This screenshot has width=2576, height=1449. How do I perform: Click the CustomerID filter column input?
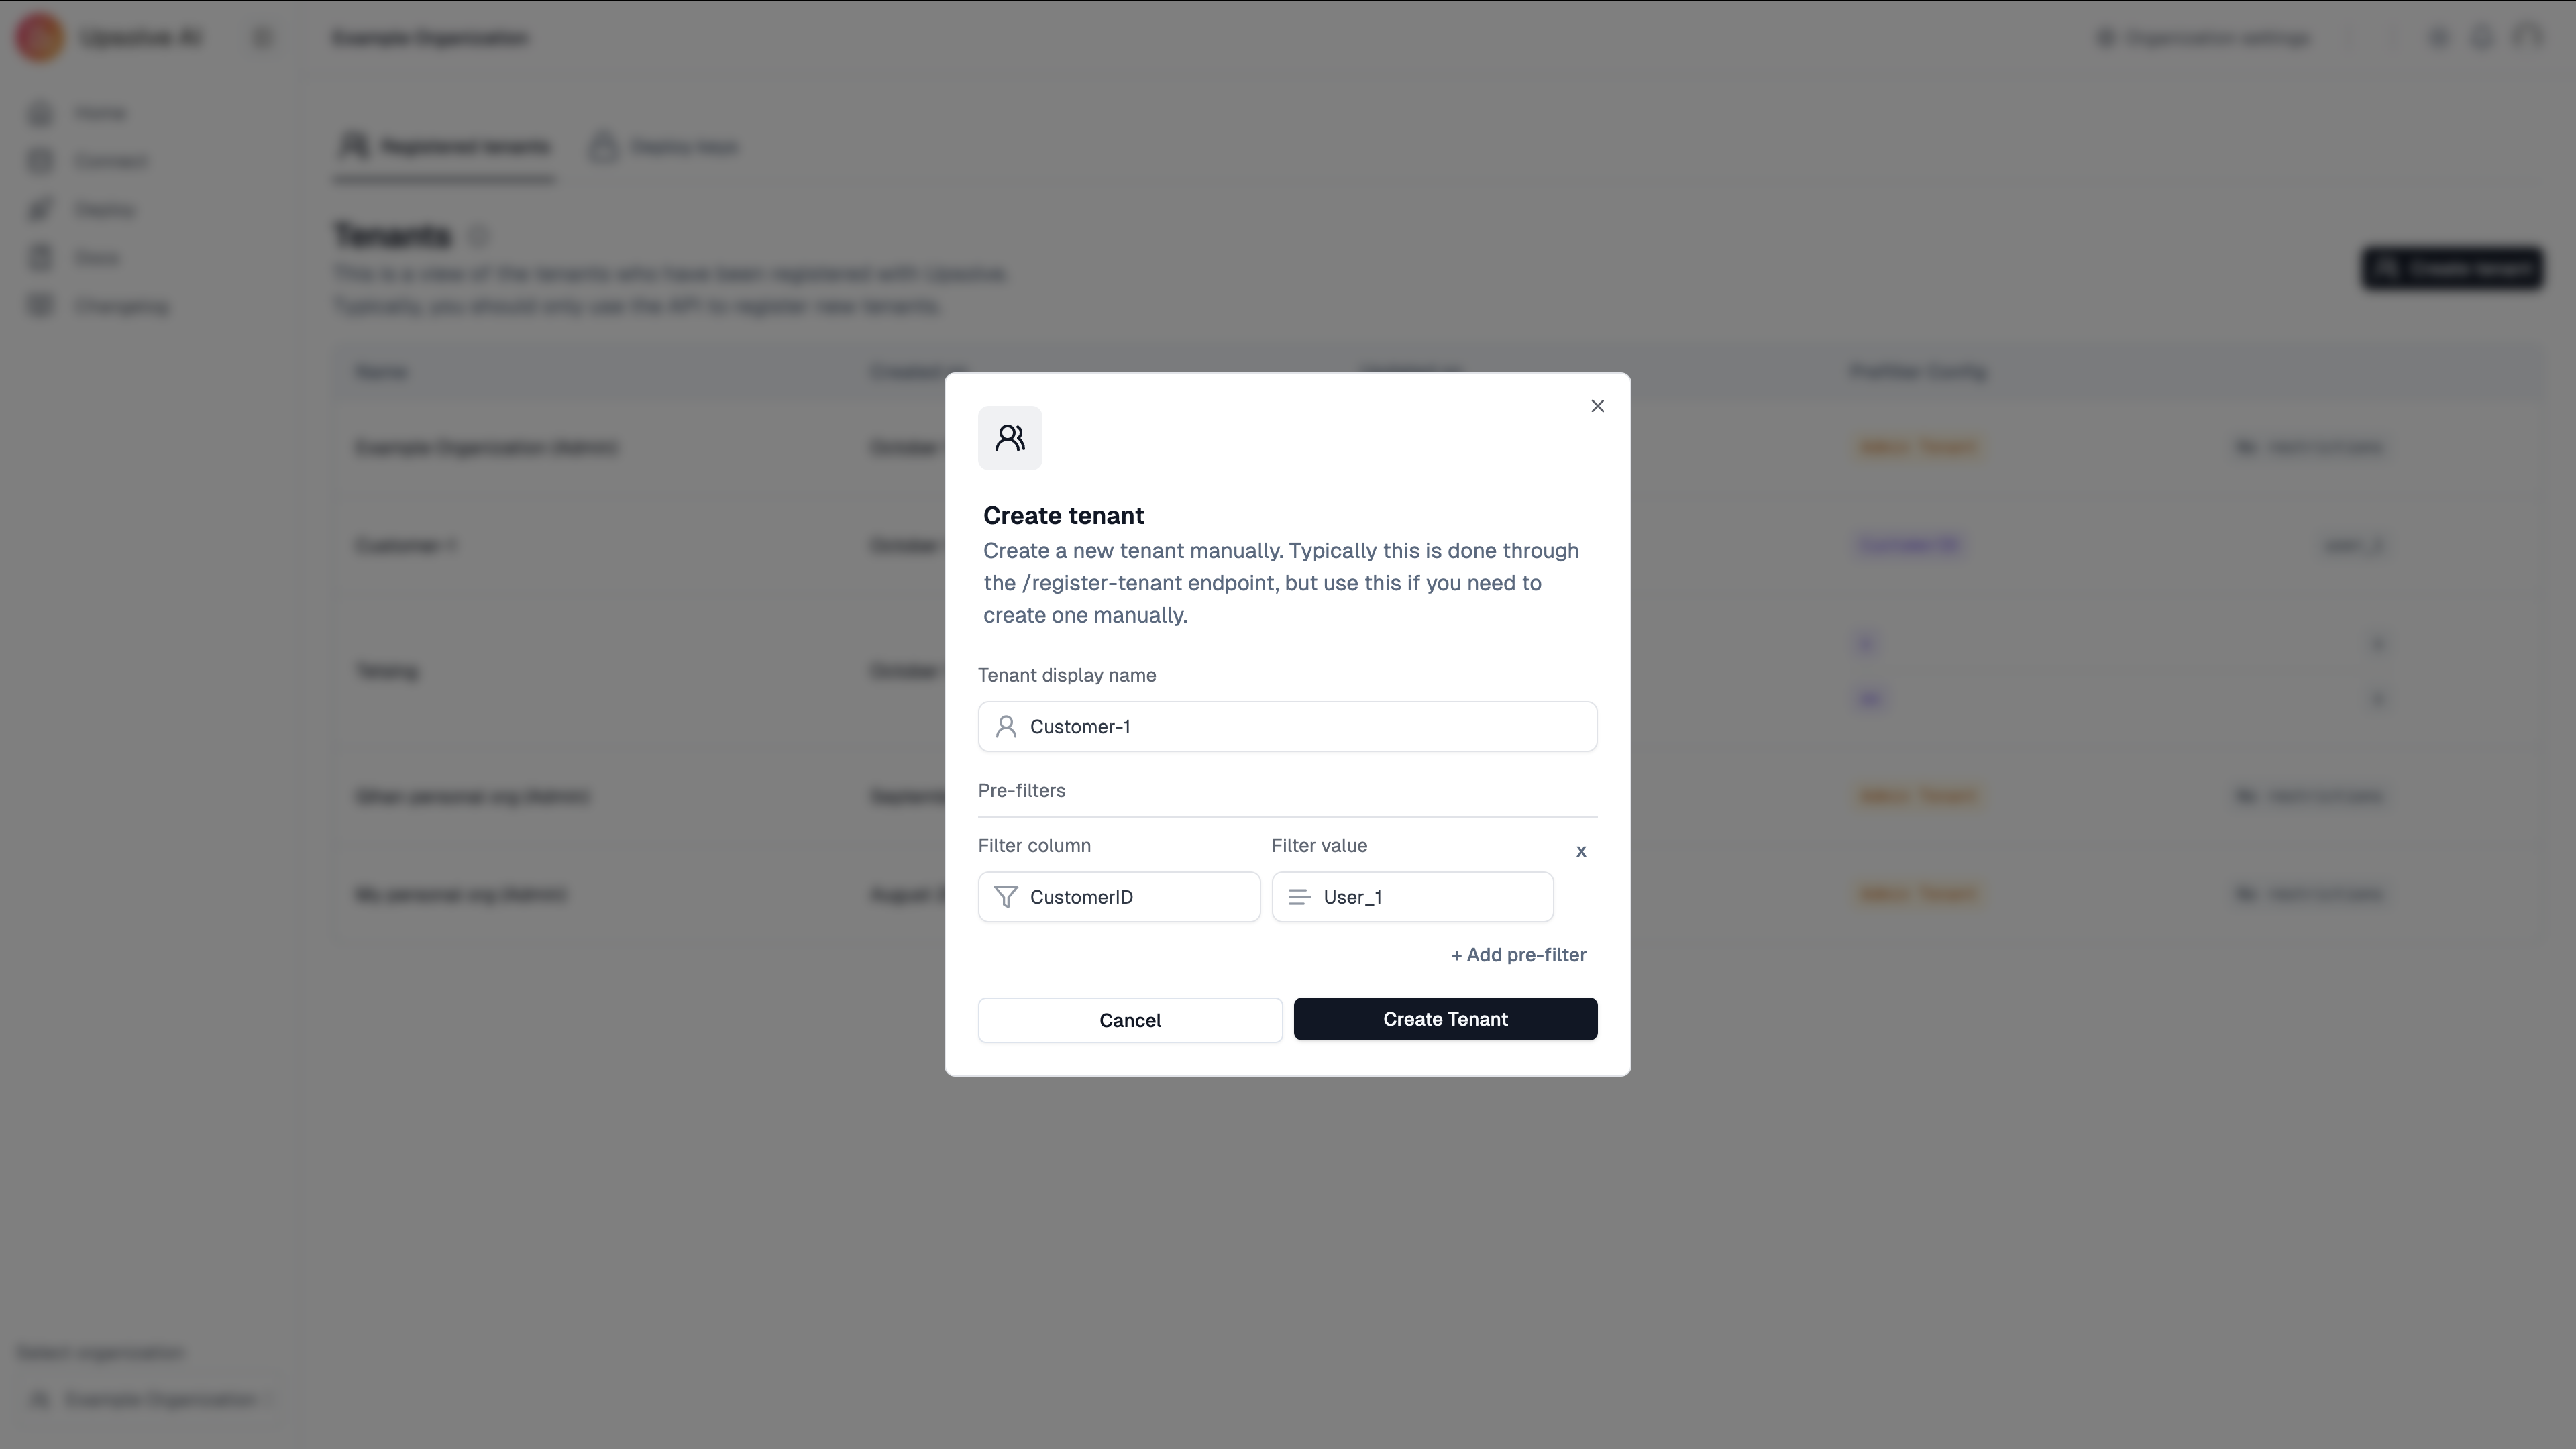pos(1119,897)
